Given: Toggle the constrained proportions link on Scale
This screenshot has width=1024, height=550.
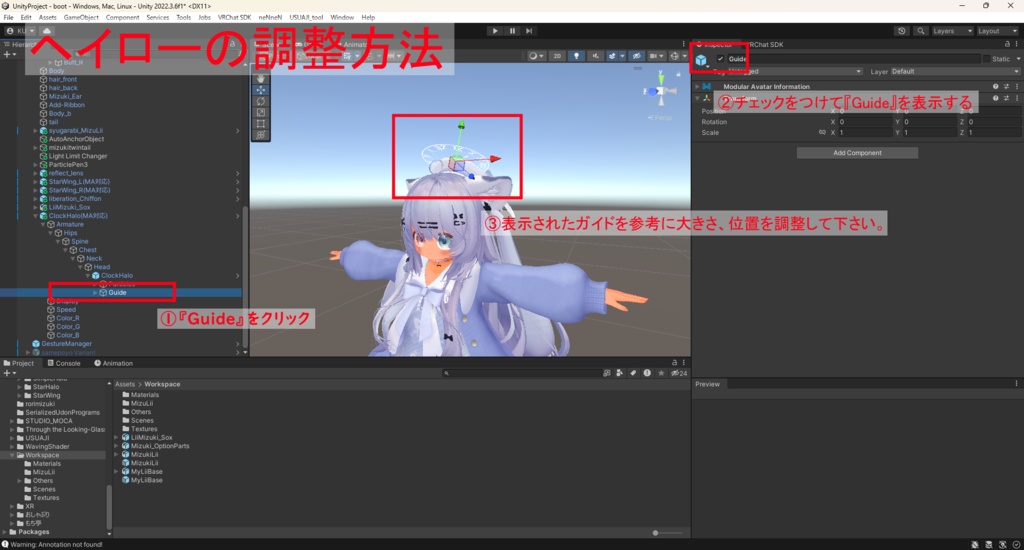Looking at the screenshot, I should [822, 133].
